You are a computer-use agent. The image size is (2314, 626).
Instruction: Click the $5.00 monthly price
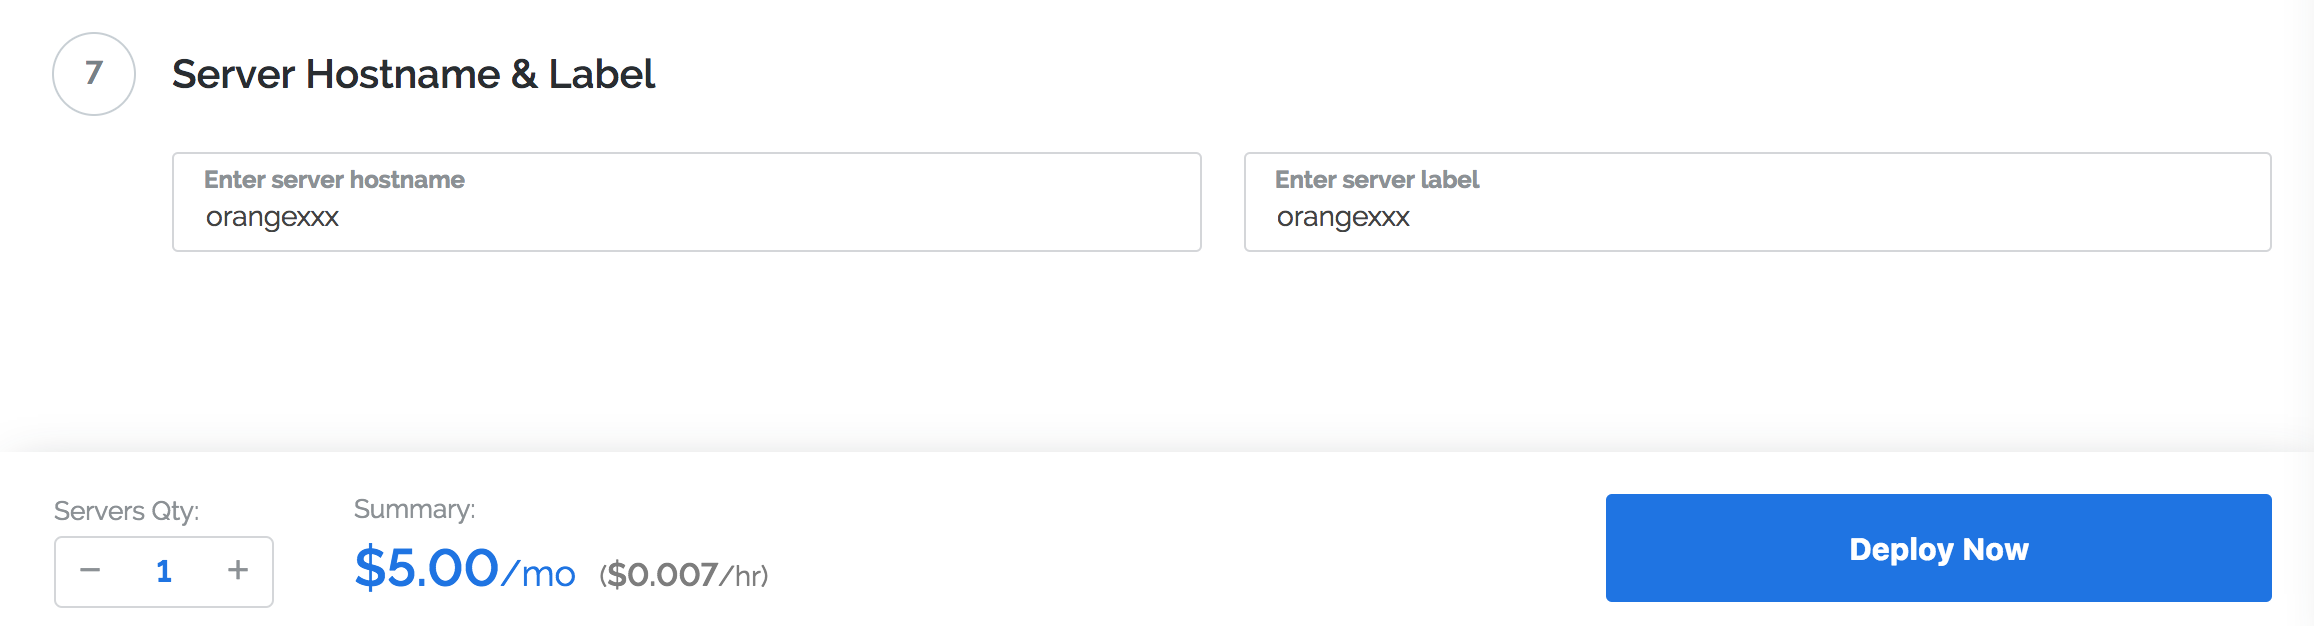pos(427,568)
